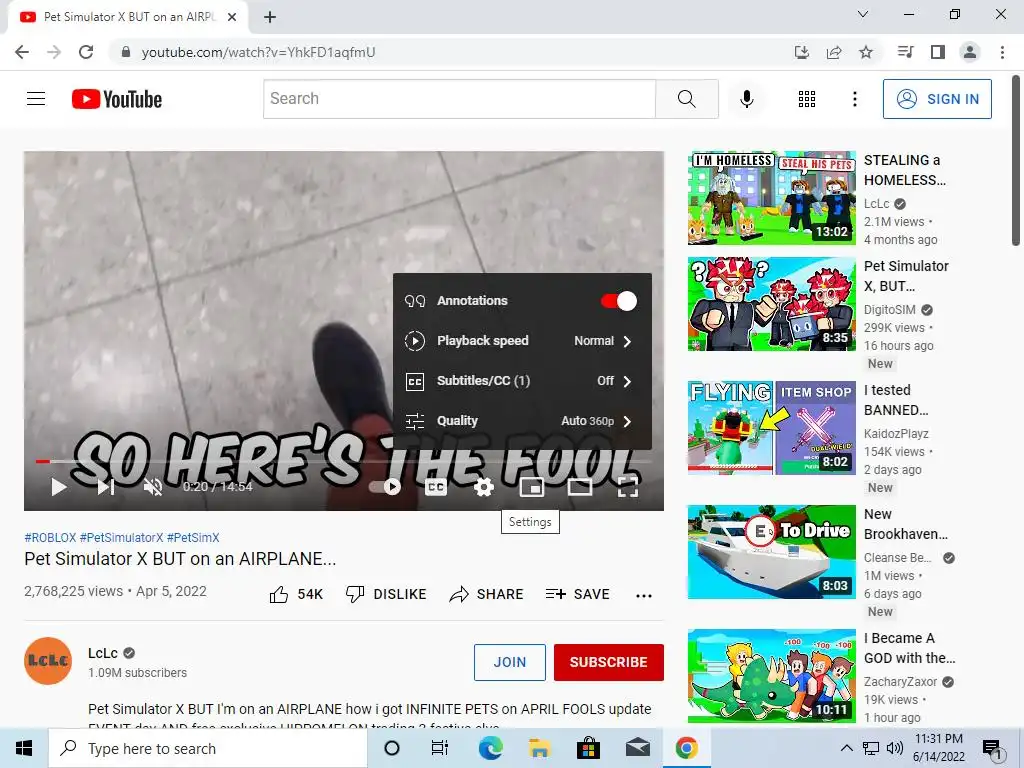This screenshot has height=768, width=1024.
Task: Click the DISLIKE thumbs down button
Action: pyautogui.click(x=386, y=594)
